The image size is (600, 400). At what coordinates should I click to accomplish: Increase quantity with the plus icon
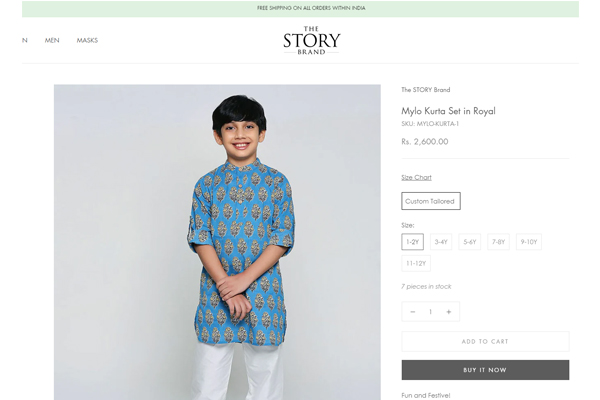448,312
